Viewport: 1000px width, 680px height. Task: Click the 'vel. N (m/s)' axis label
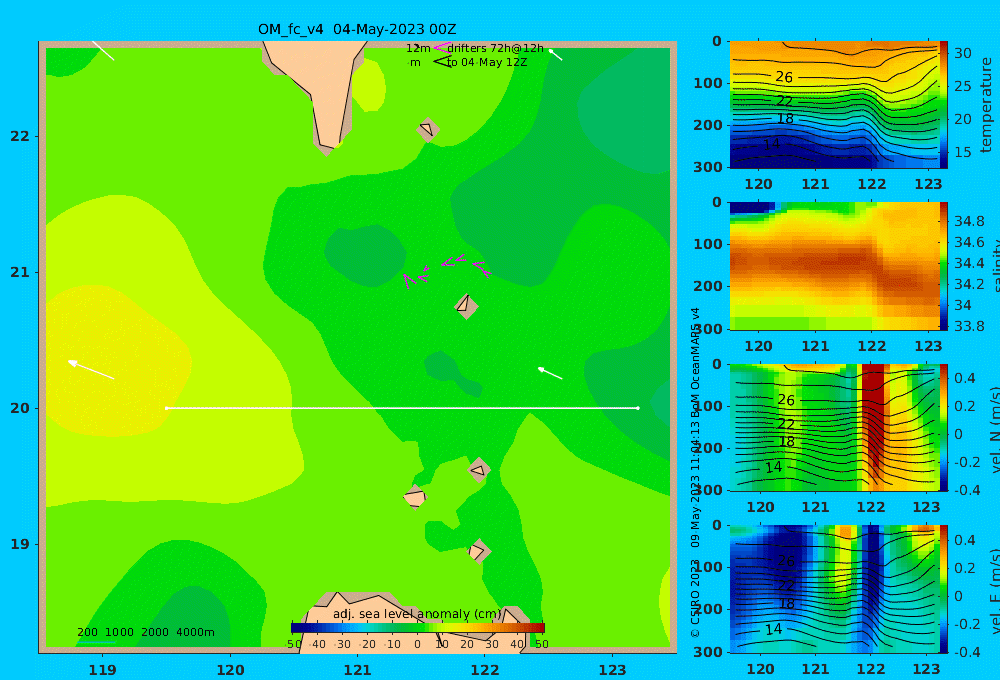995,429
